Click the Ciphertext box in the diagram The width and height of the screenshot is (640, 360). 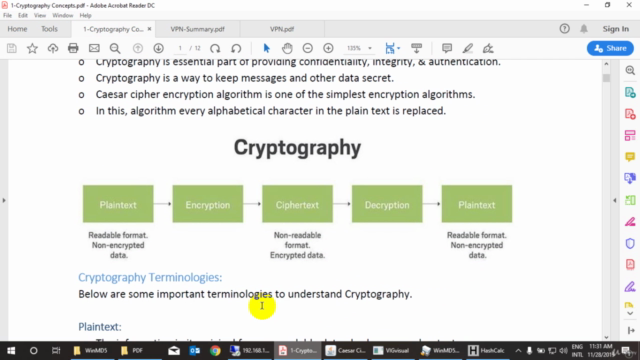(x=297, y=204)
